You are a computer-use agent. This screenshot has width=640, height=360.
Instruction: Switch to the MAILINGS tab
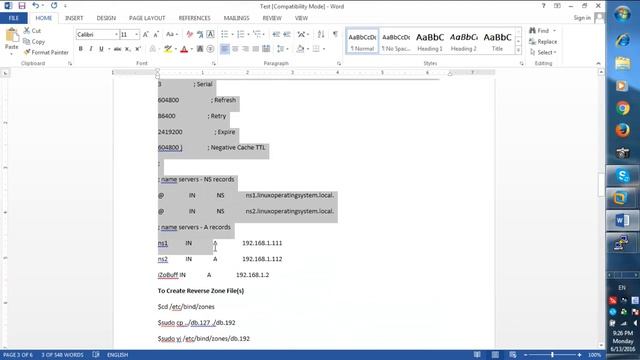click(x=236, y=18)
